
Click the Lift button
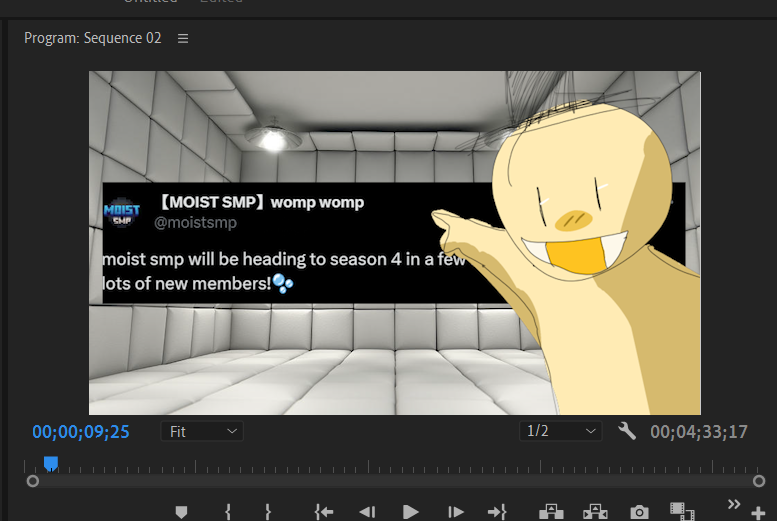click(551, 512)
